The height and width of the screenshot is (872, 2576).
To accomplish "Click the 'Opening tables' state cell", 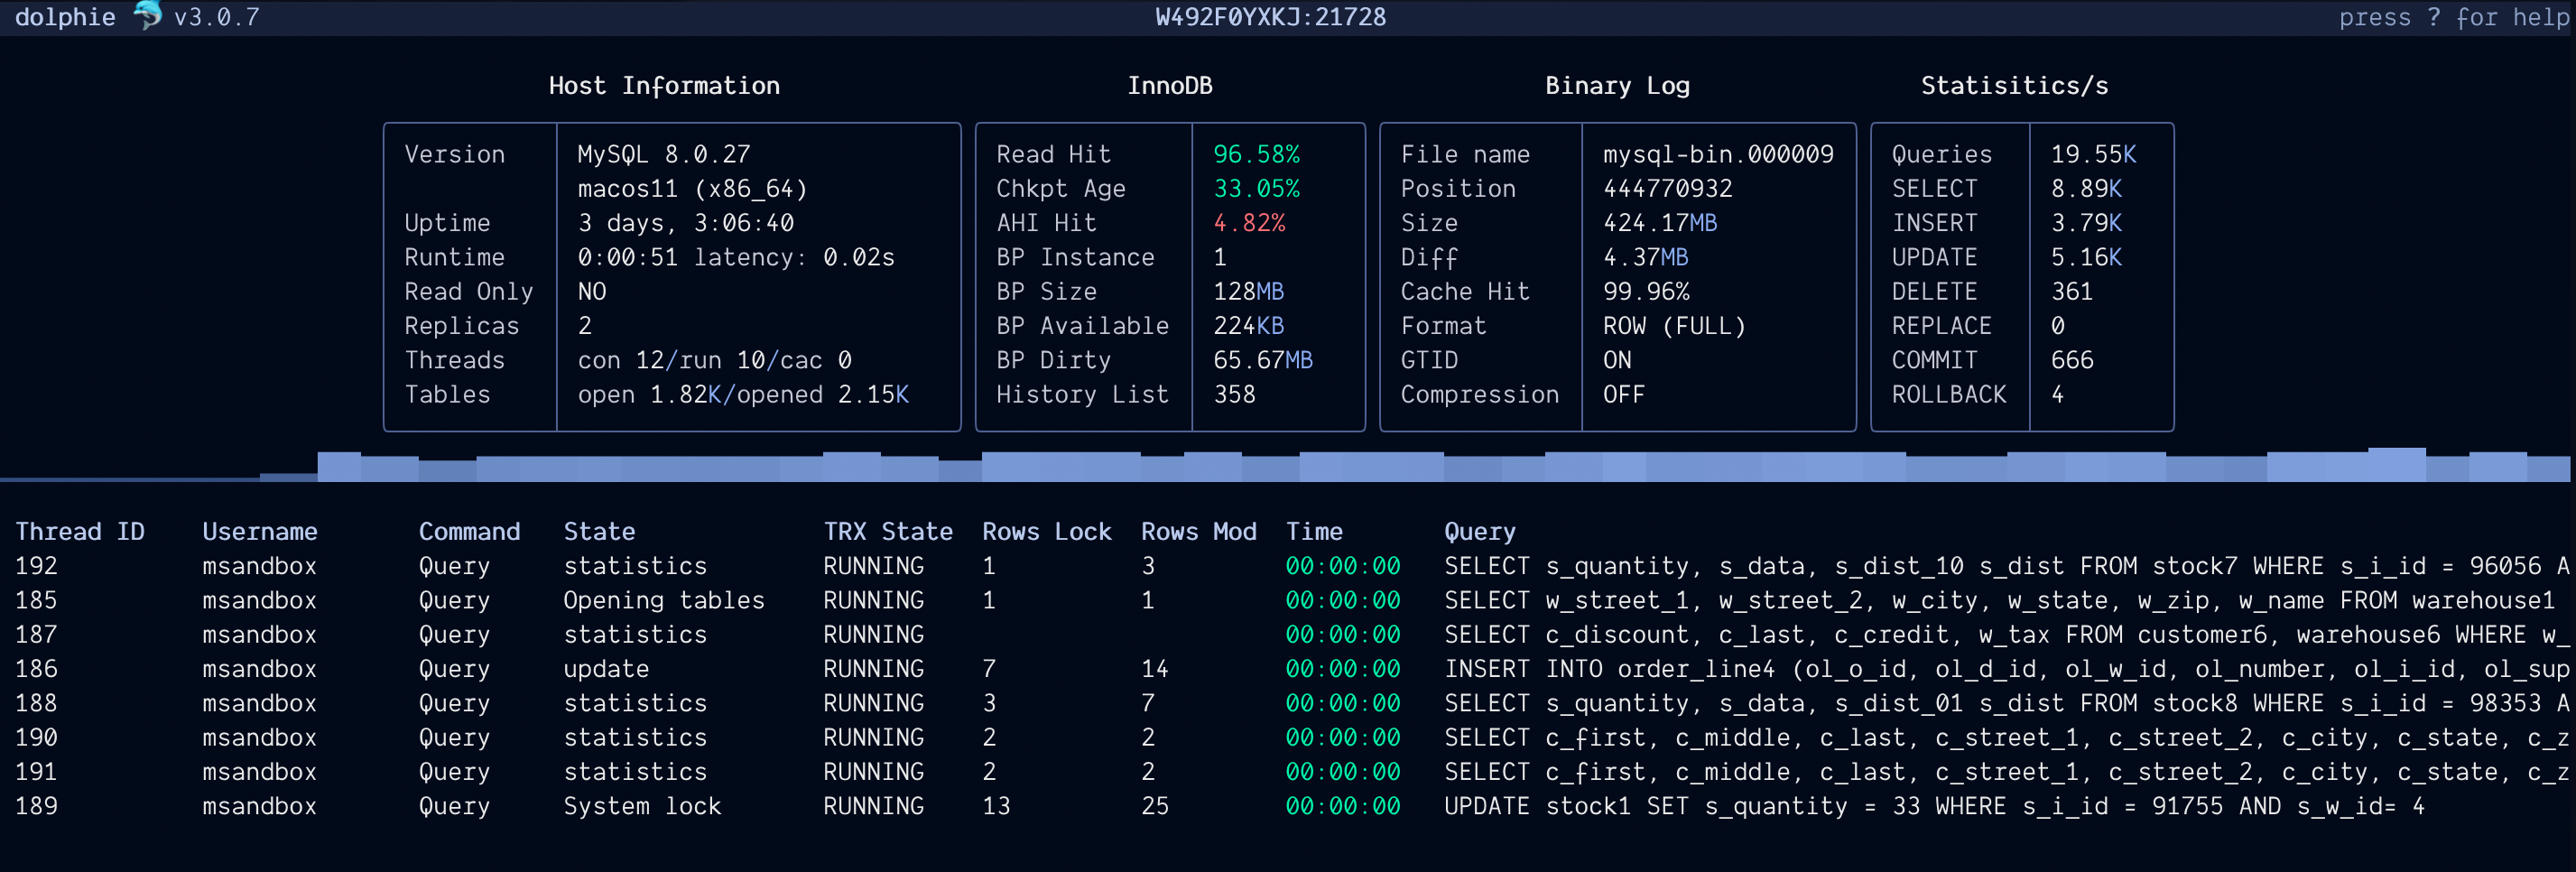I will point(664,600).
